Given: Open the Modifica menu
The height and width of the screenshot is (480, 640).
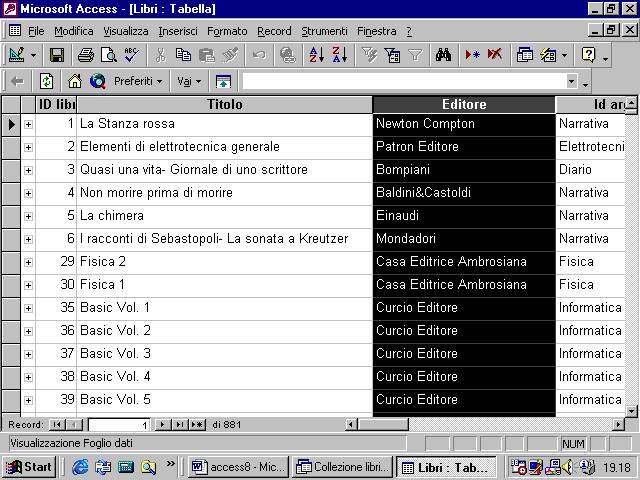Looking at the screenshot, I should click(x=74, y=31).
